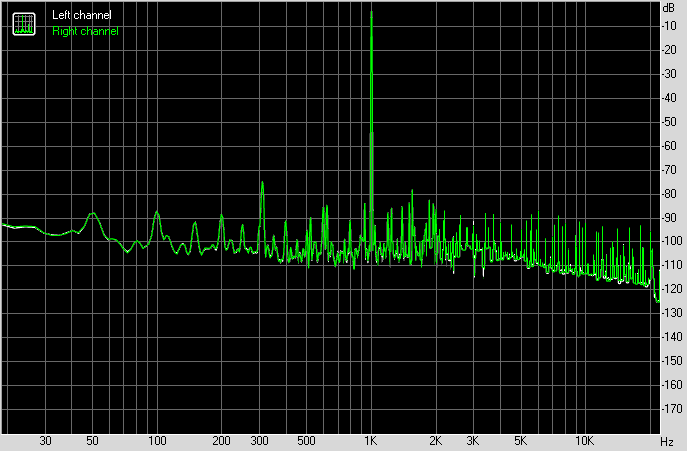Viewport: 687px width, 451px height.
Task: Click the 300 Hz spur peak near -75 dB
Action: pos(262,182)
